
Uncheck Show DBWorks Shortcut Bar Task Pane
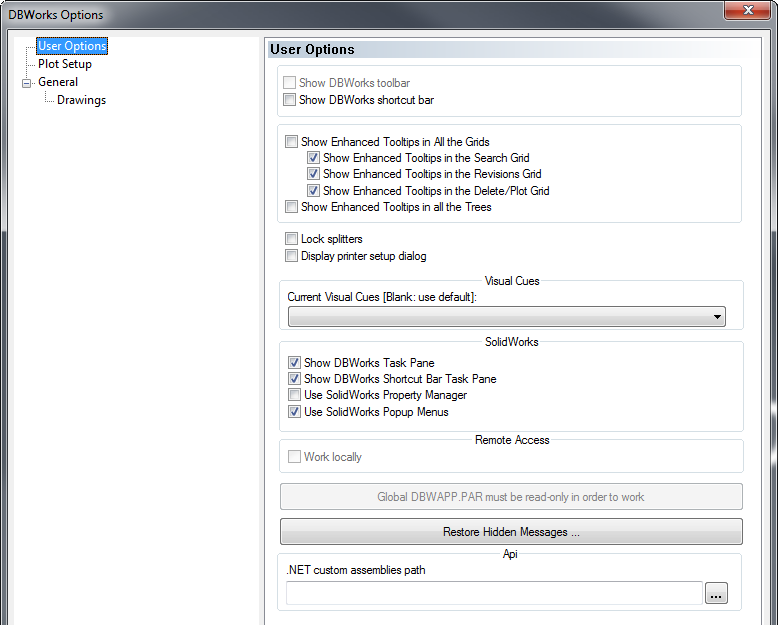pyautogui.click(x=294, y=378)
